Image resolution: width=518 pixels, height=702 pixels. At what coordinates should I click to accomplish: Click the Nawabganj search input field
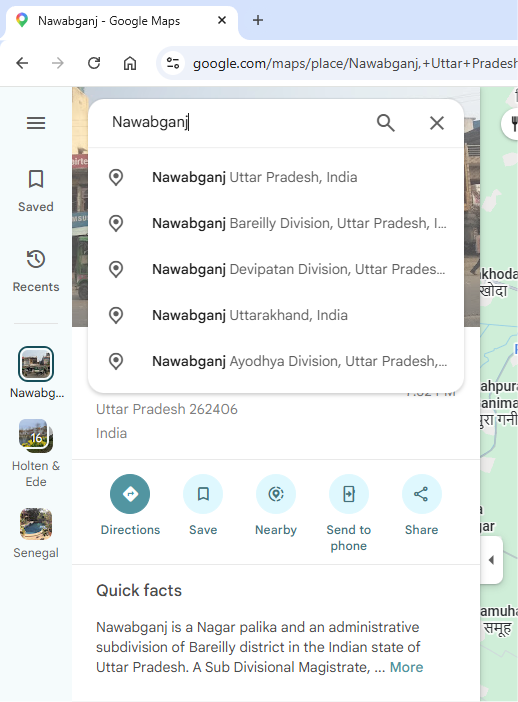(237, 122)
